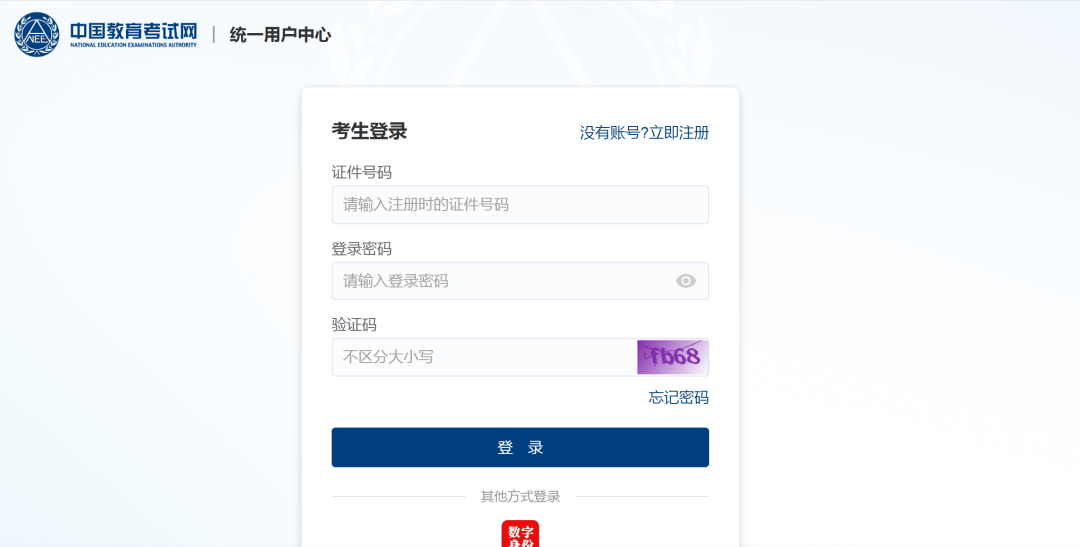Screen dimensions: 1080x547
Task: Click the 验证码 field label
Action: (354, 325)
